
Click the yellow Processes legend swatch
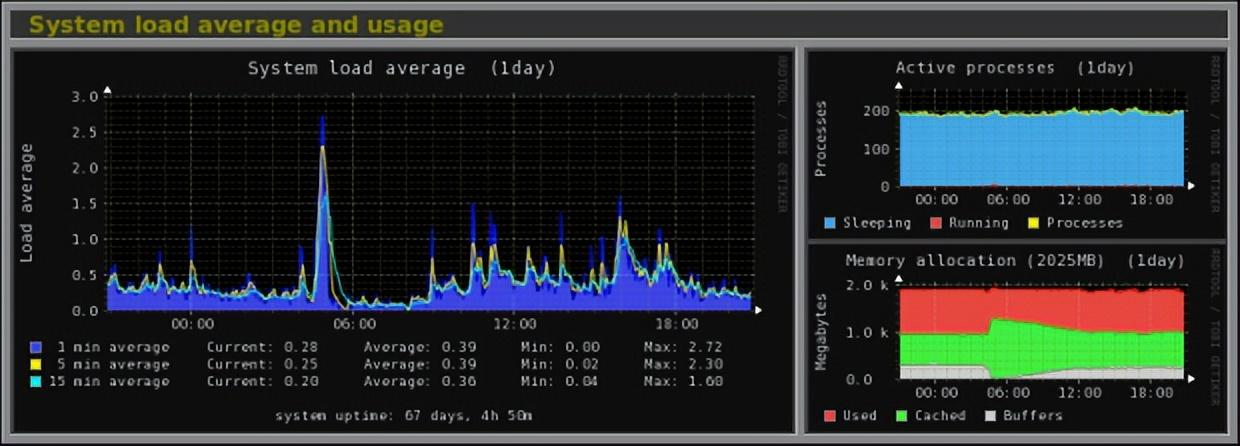(1035, 223)
